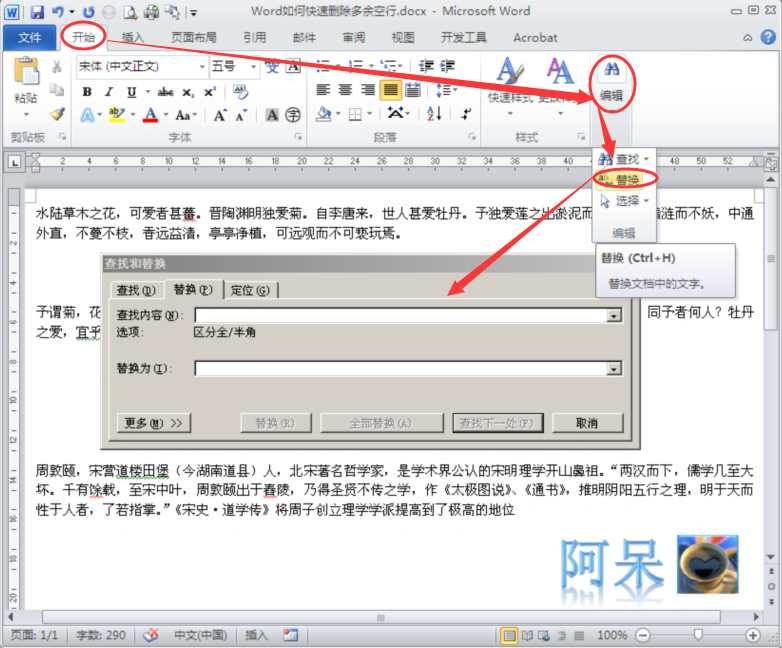Apply text highlight color
The image size is (782, 648).
point(117,115)
